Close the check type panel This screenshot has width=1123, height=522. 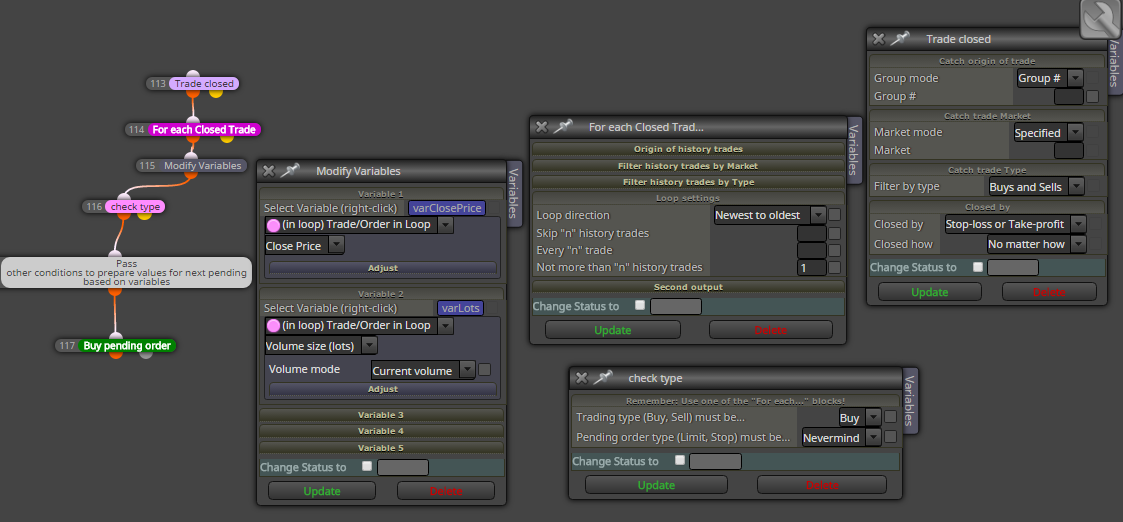click(x=582, y=377)
